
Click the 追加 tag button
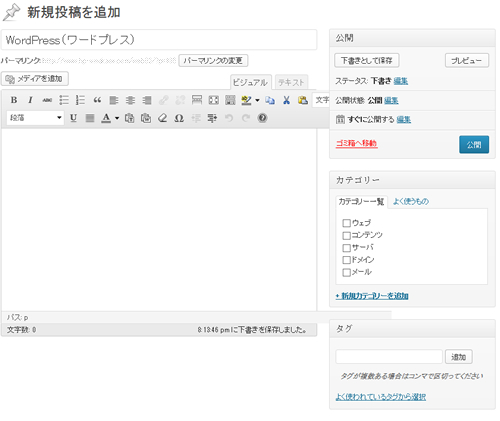click(459, 357)
